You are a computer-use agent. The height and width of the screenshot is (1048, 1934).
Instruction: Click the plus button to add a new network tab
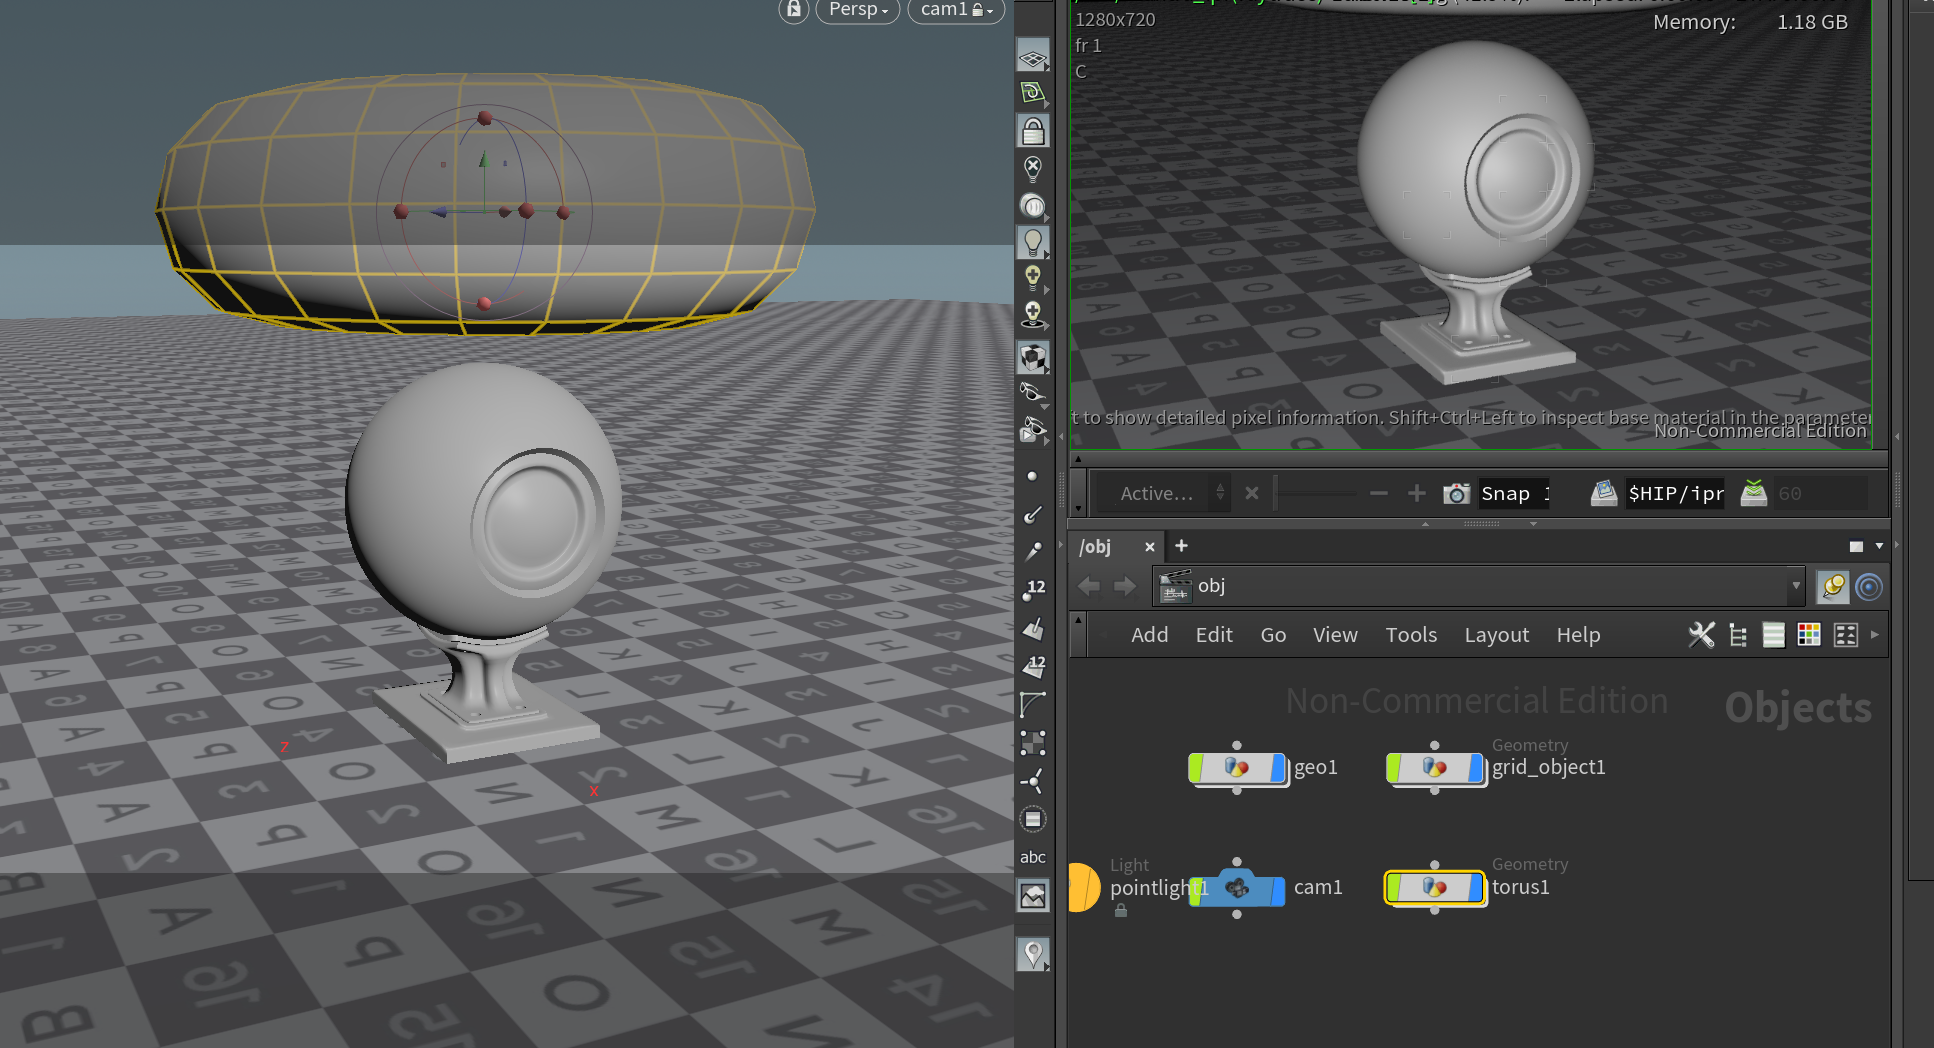(1181, 546)
